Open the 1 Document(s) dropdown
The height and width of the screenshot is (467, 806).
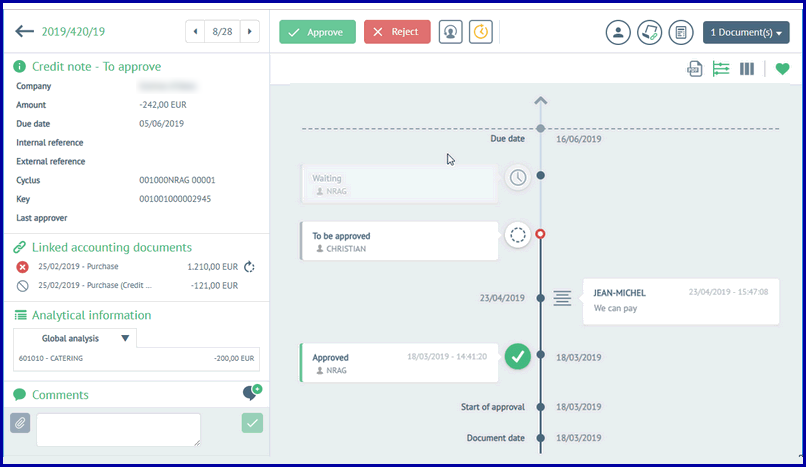746,32
